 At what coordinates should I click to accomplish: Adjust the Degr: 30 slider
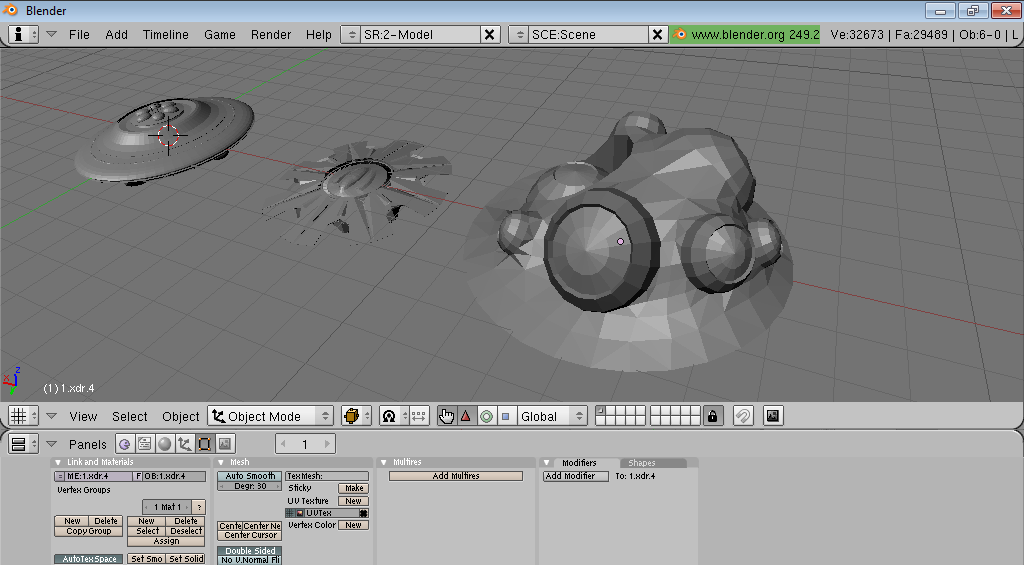[x=249, y=486]
